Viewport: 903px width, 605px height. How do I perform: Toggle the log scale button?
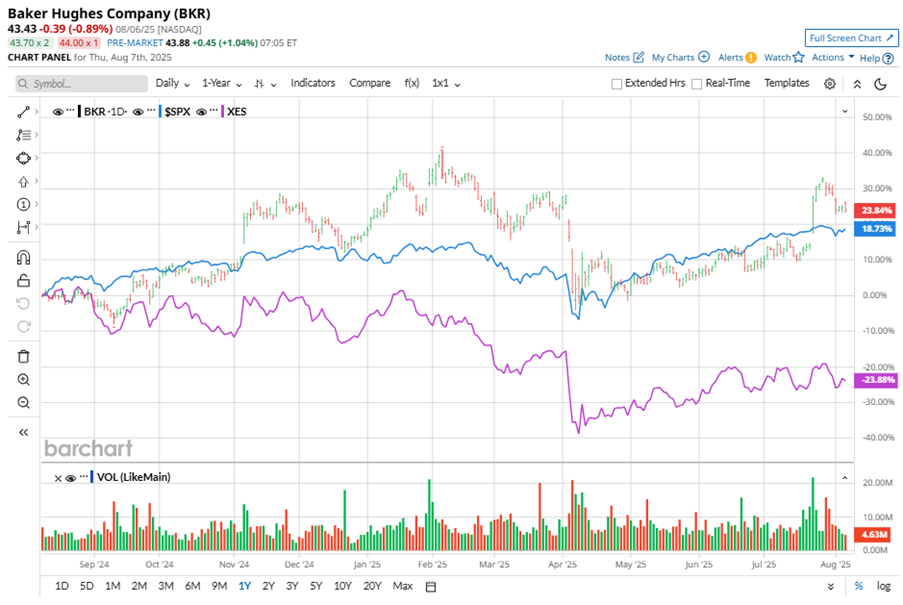pos(883,586)
